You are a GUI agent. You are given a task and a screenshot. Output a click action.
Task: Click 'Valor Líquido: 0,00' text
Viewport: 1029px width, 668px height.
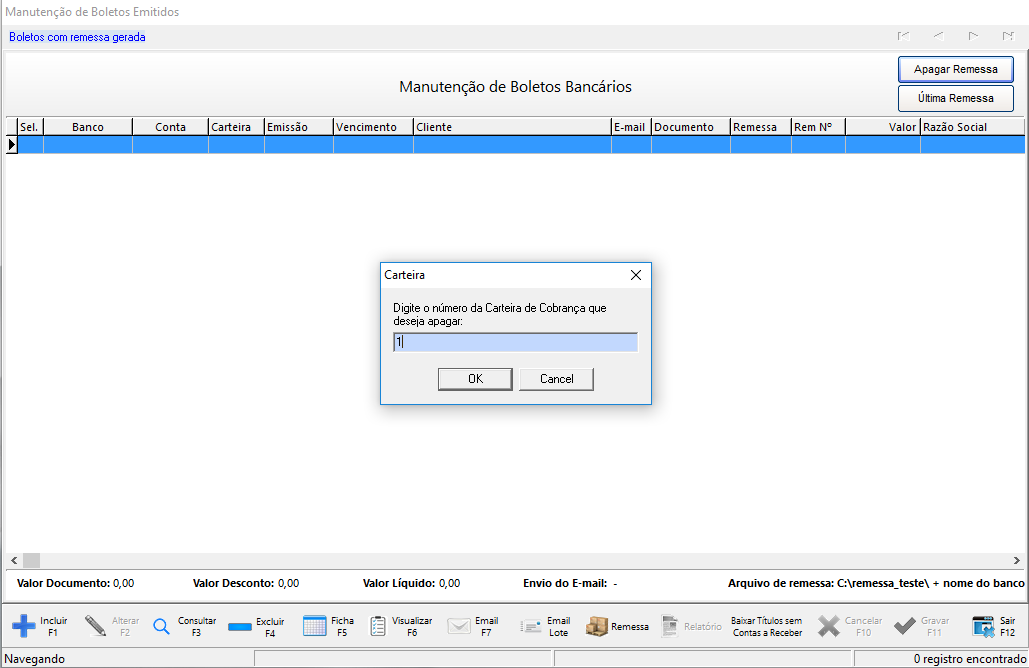pyautogui.click(x=411, y=583)
